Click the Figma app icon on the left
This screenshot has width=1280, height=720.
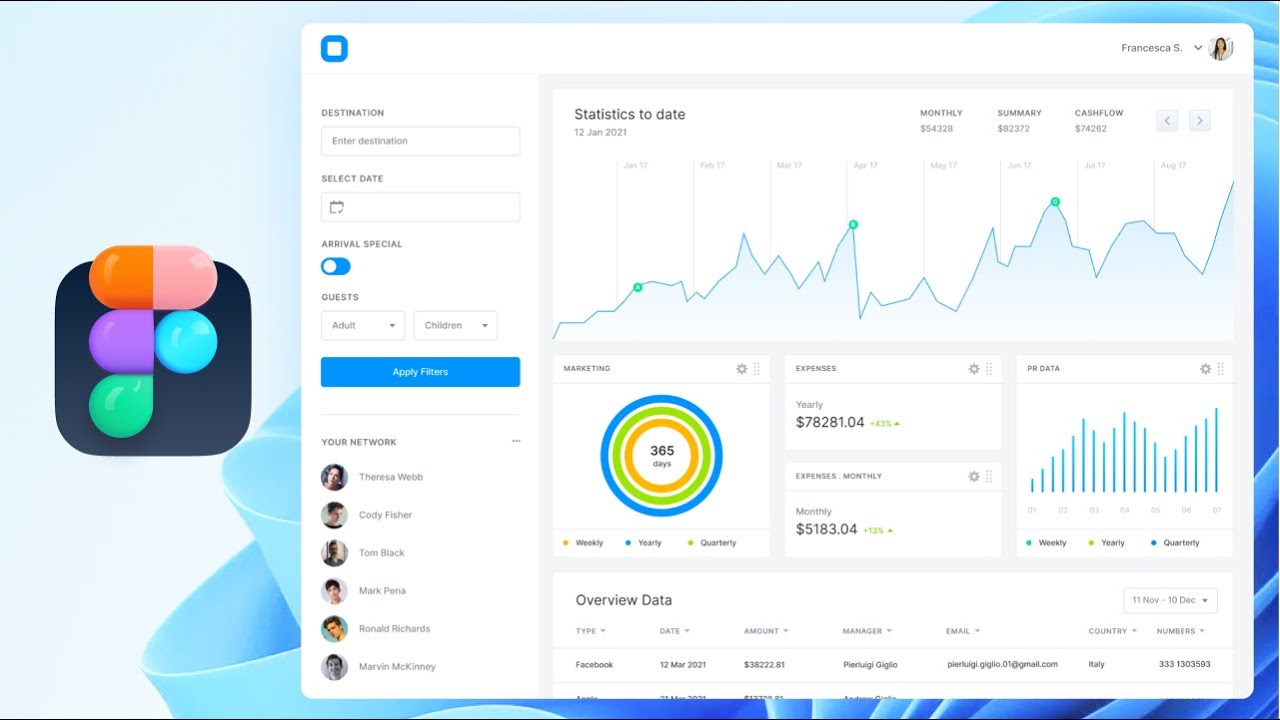pos(153,351)
